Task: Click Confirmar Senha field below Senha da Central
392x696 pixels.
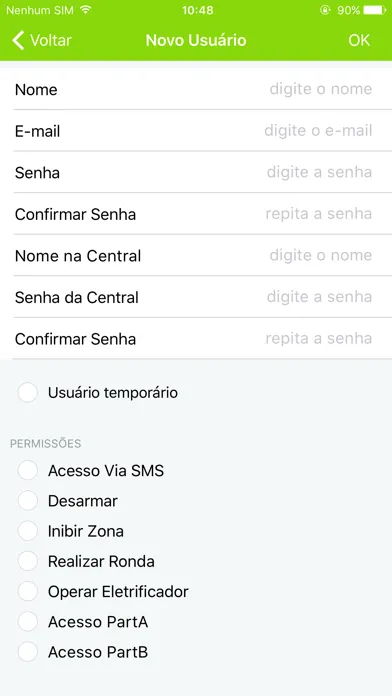Action: pos(196,339)
